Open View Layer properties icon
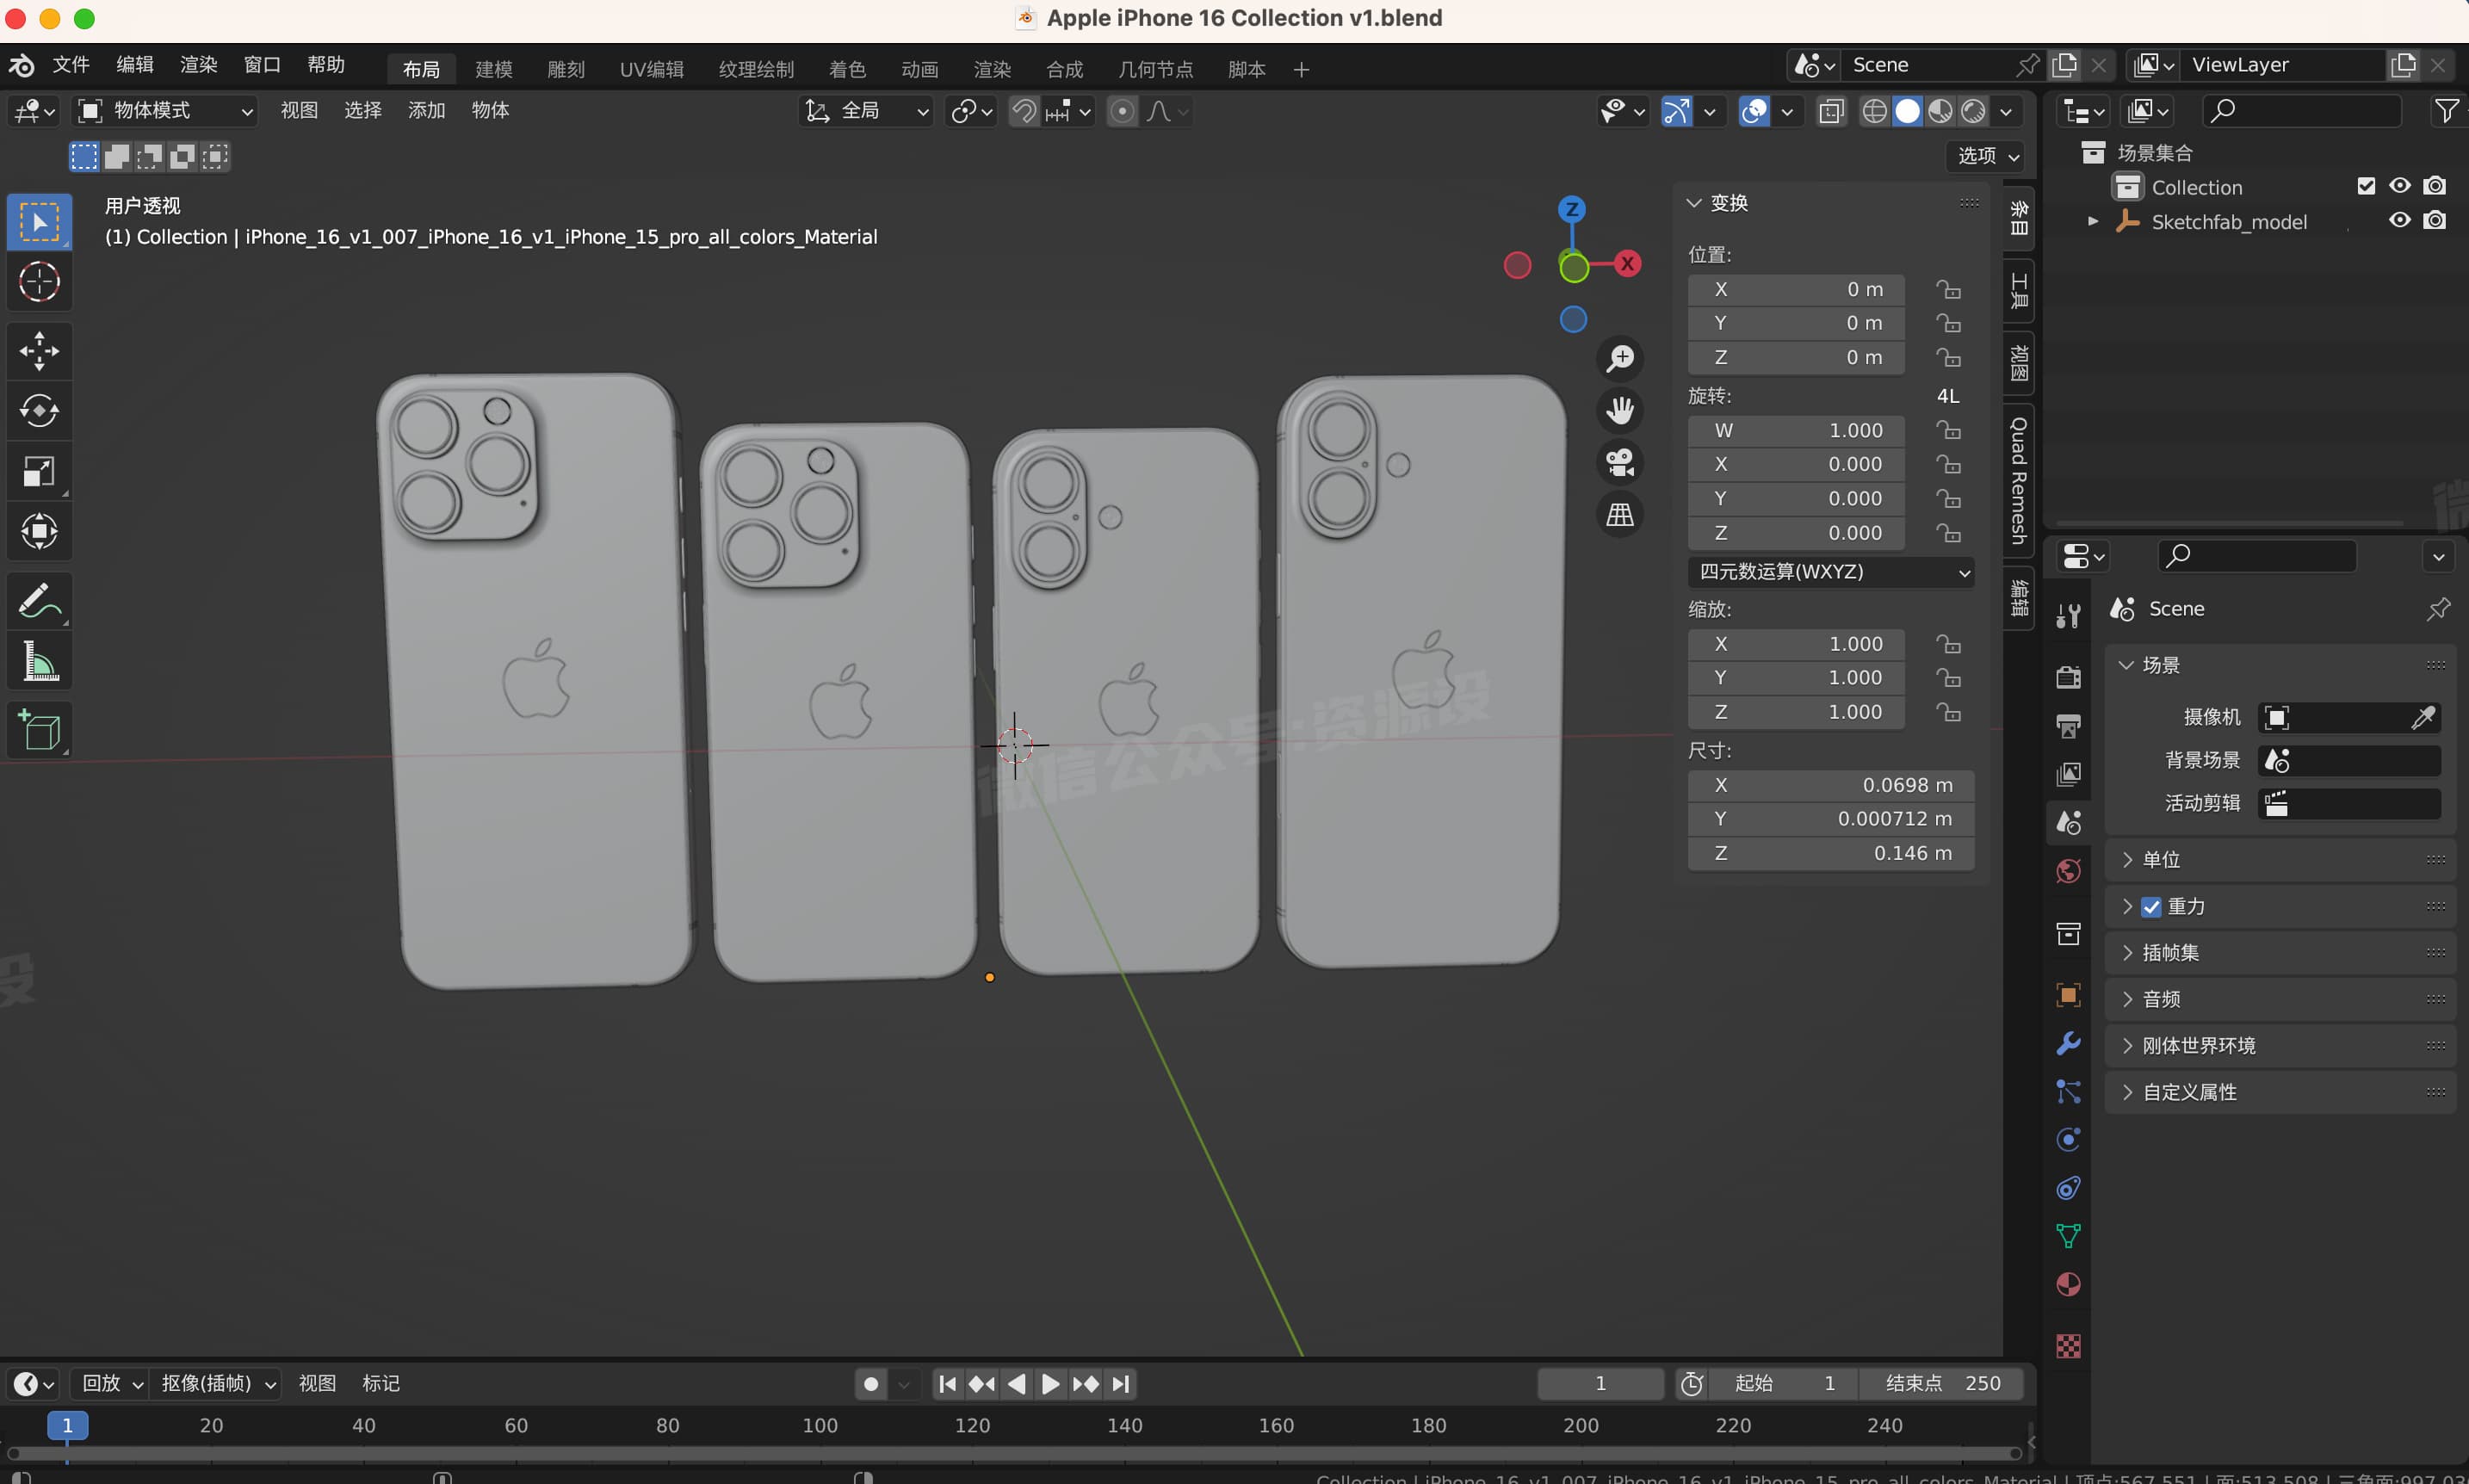 [2068, 774]
